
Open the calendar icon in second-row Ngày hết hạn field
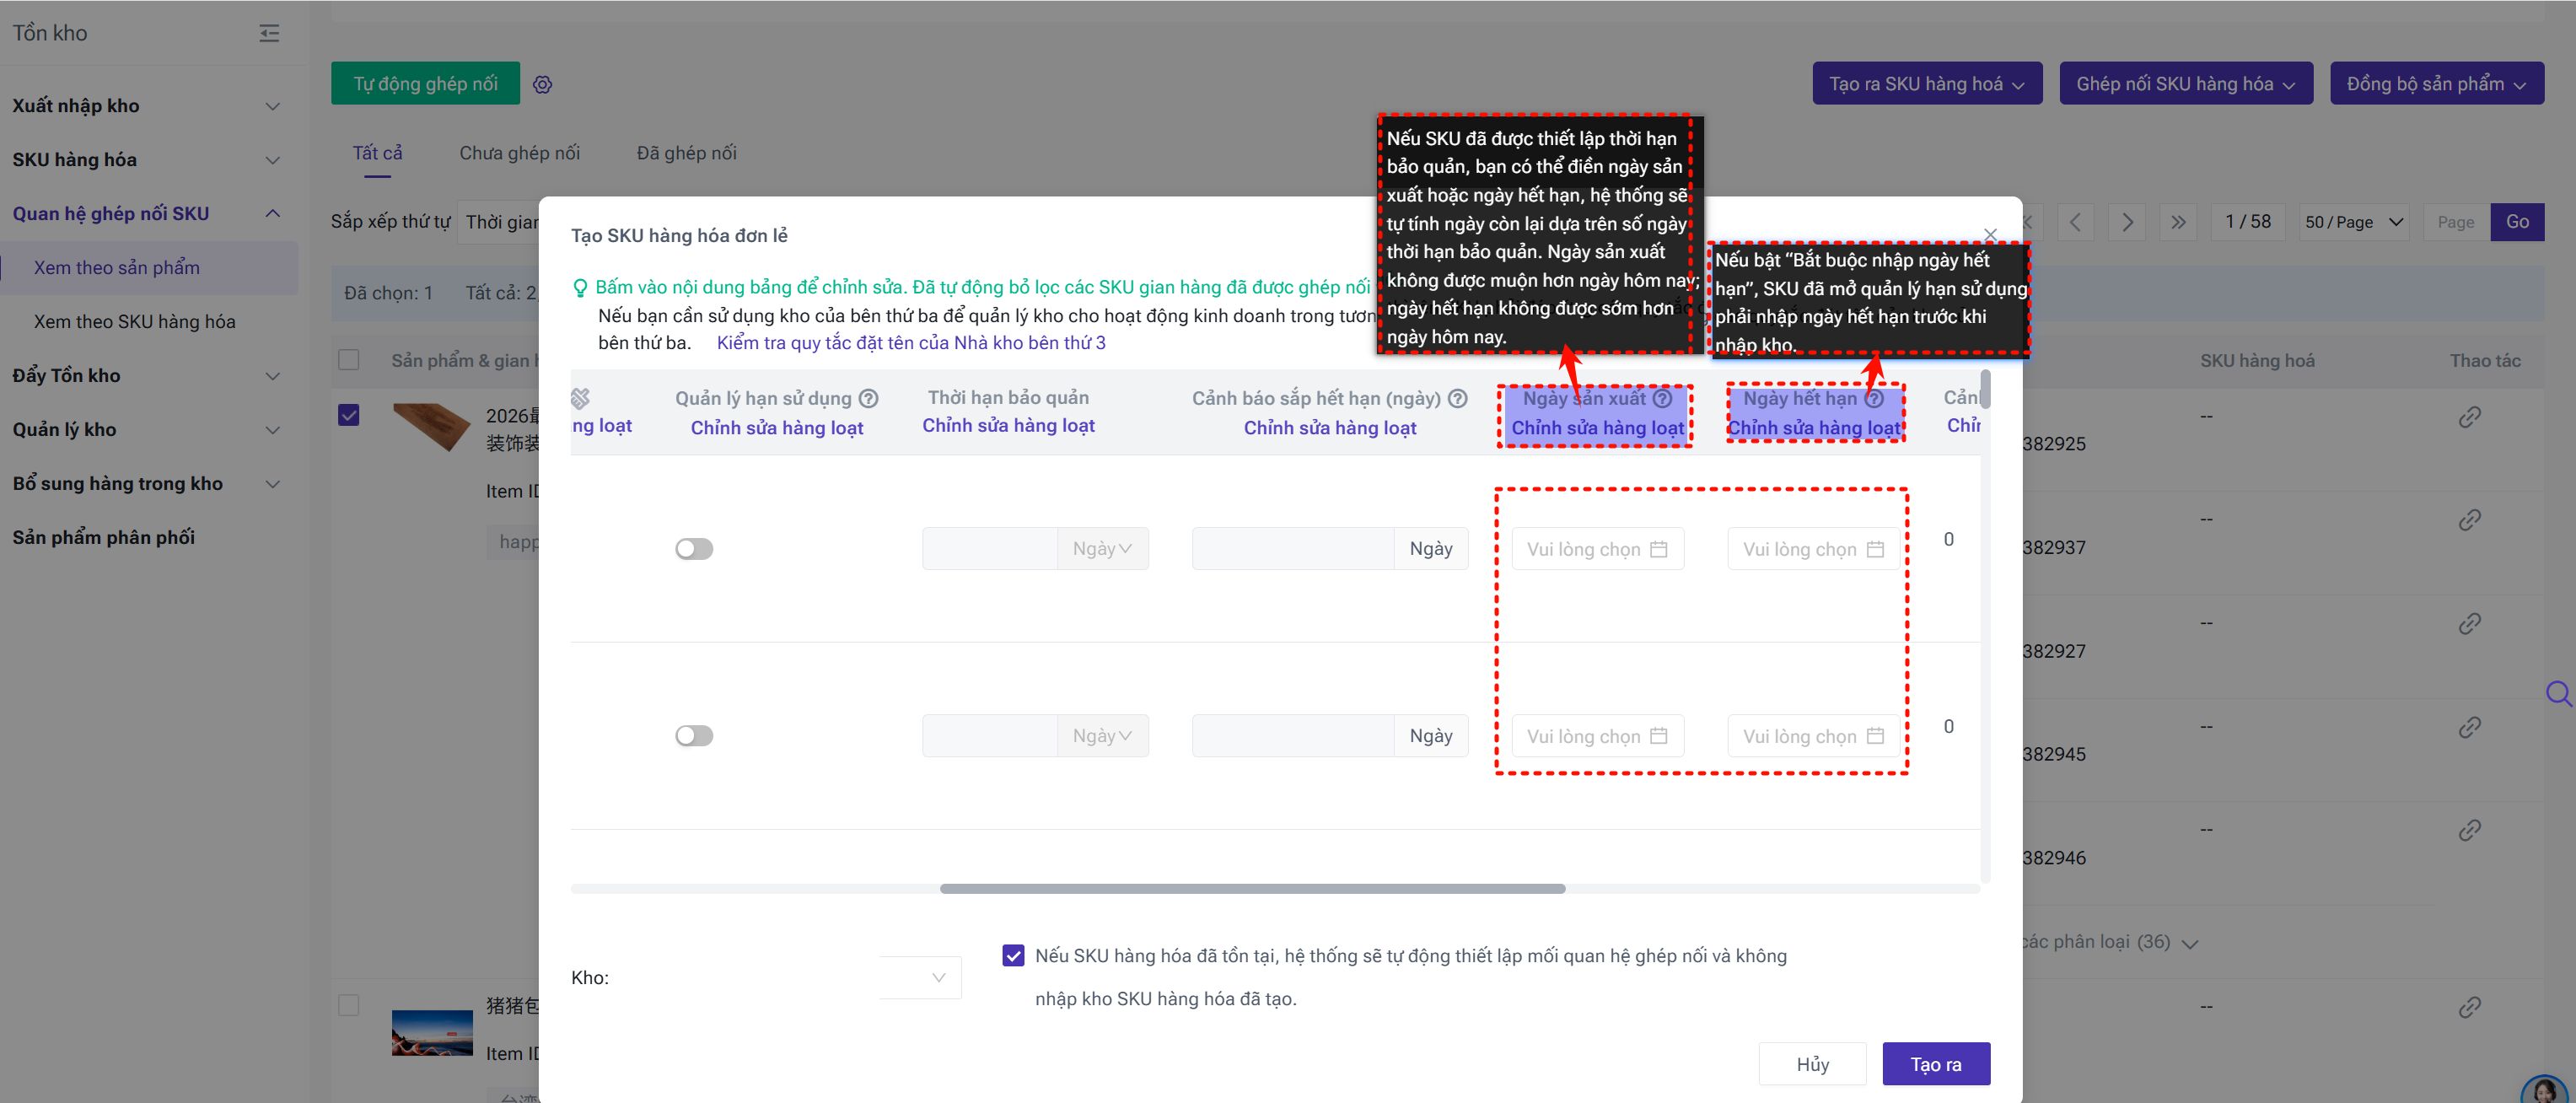(x=1875, y=736)
